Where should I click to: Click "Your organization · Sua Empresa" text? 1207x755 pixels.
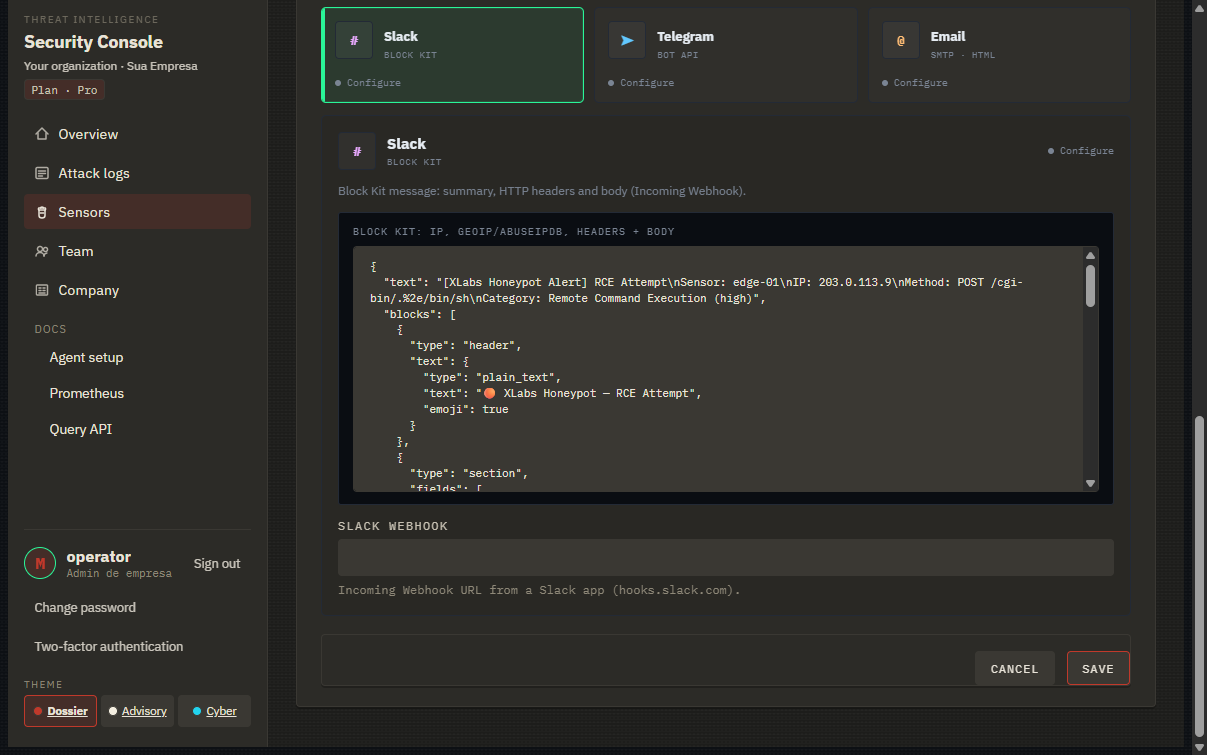(111, 66)
